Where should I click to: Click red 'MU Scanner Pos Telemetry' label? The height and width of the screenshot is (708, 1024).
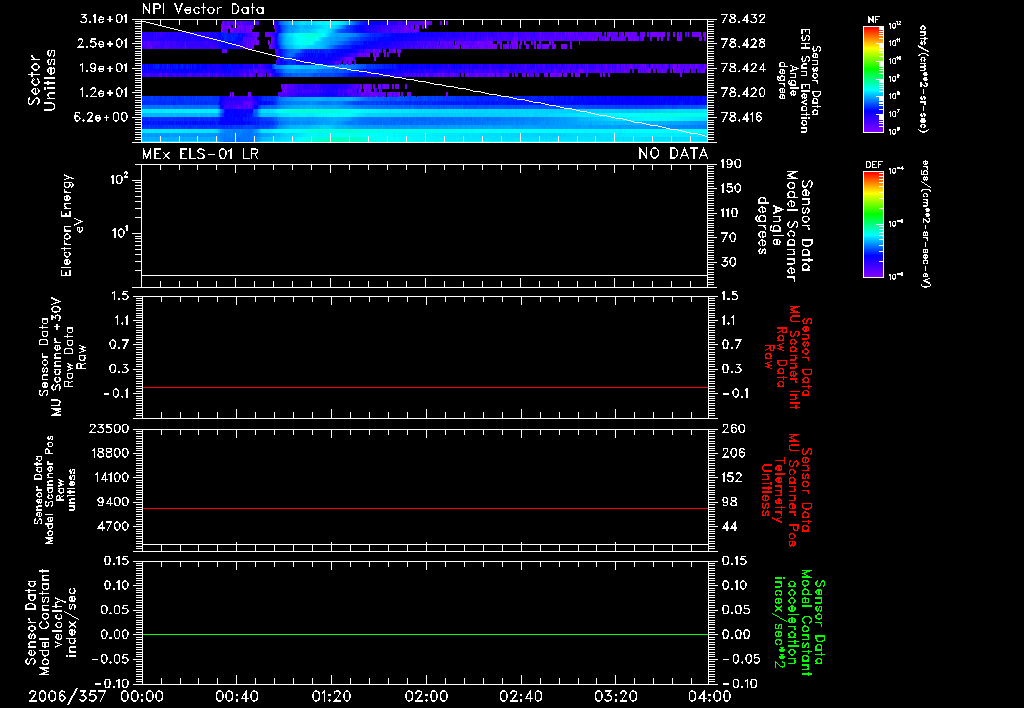787,490
